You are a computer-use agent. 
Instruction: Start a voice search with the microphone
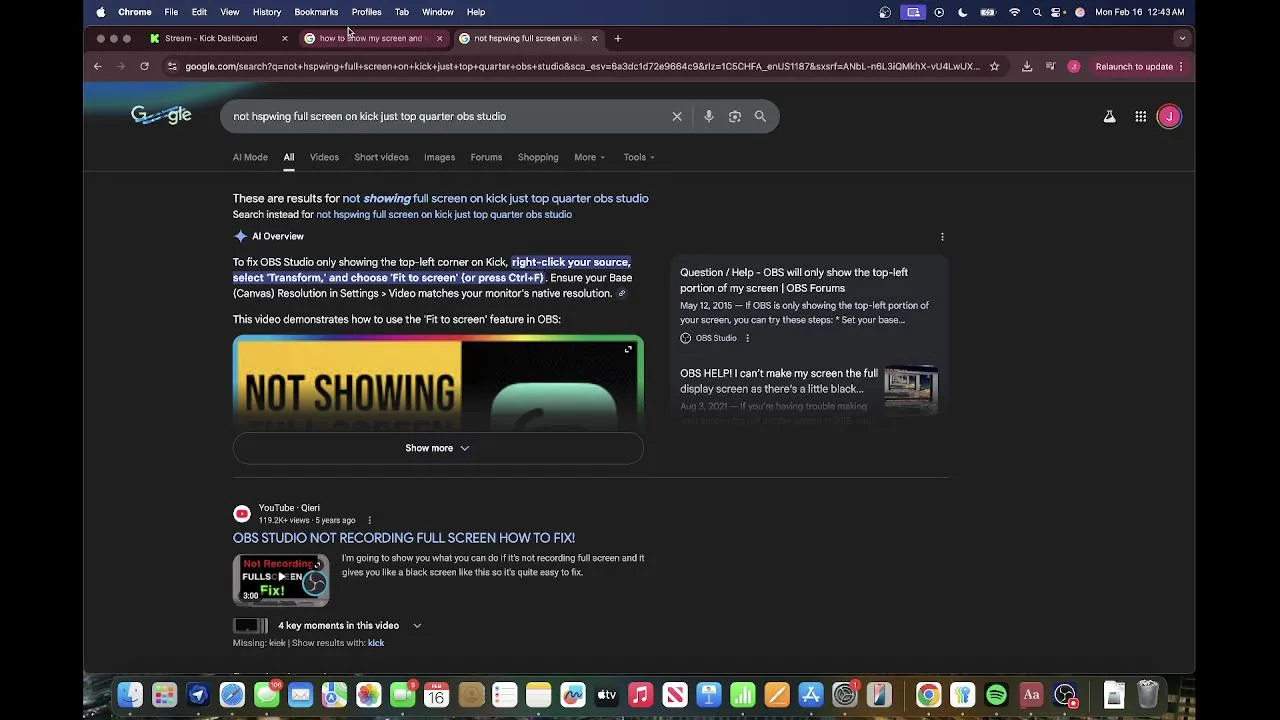708,116
